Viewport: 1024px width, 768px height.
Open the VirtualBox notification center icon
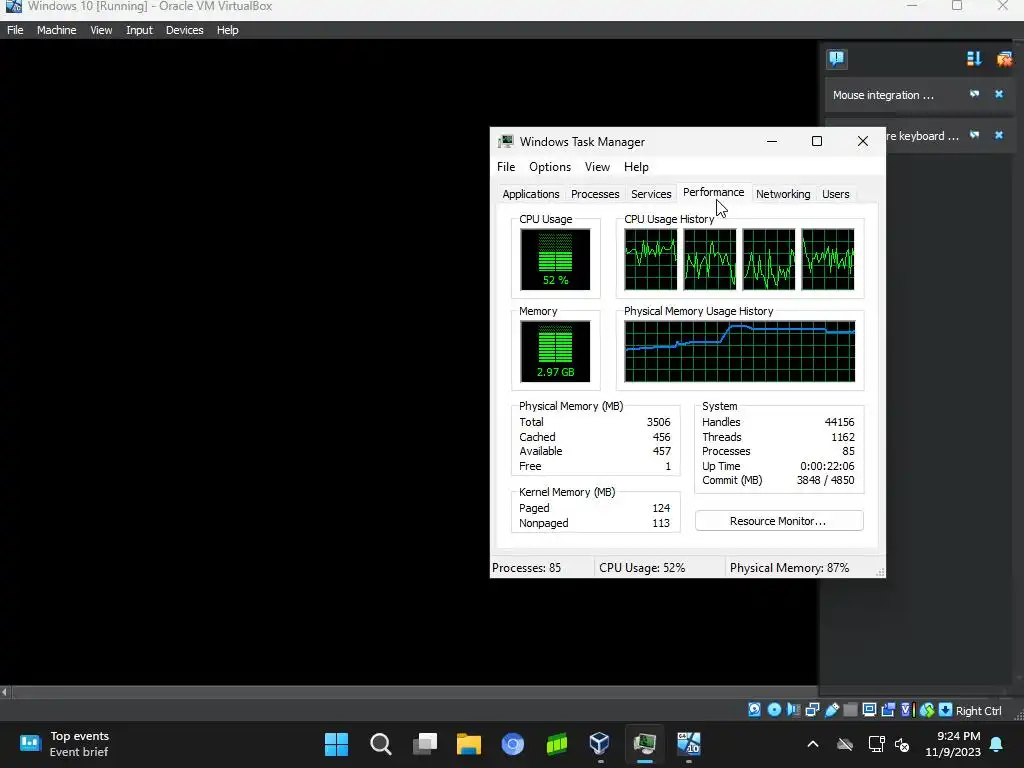(x=836, y=59)
